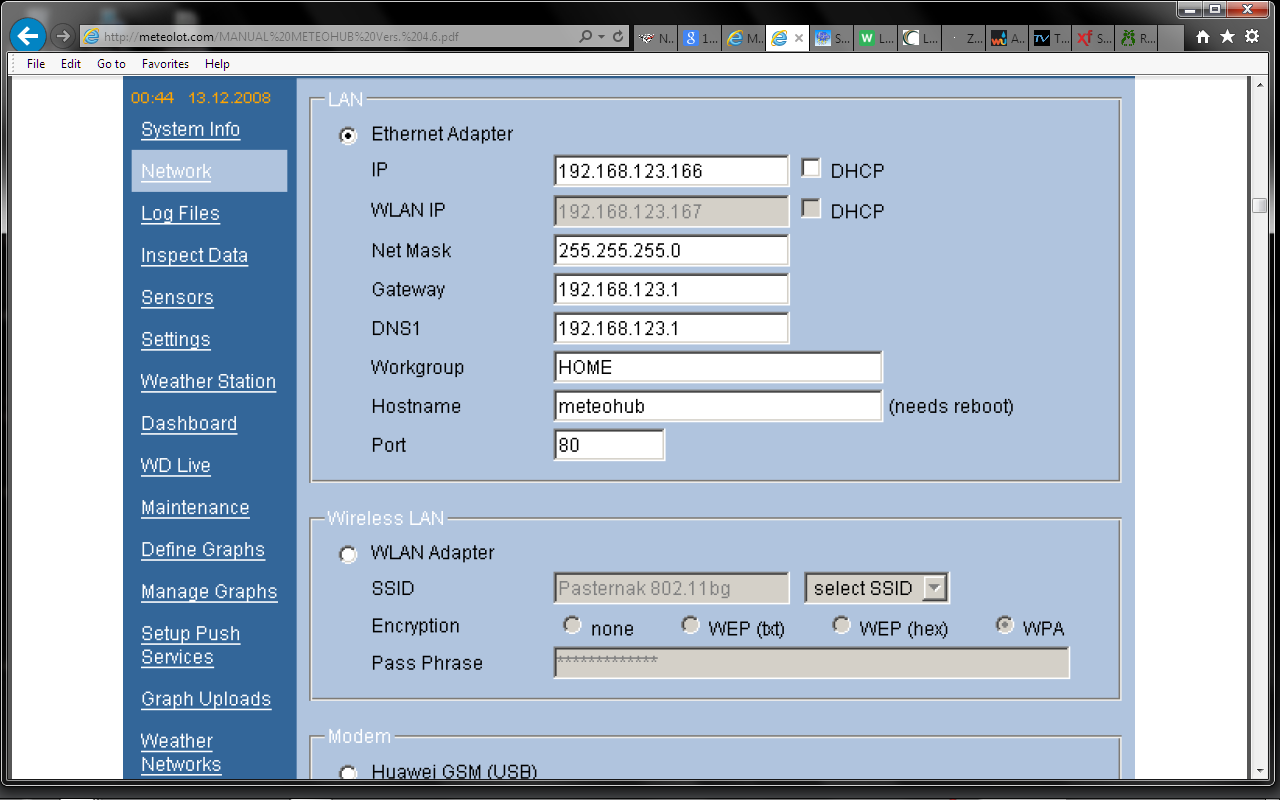Choose WEP (txt) encryption radio button

click(690, 626)
